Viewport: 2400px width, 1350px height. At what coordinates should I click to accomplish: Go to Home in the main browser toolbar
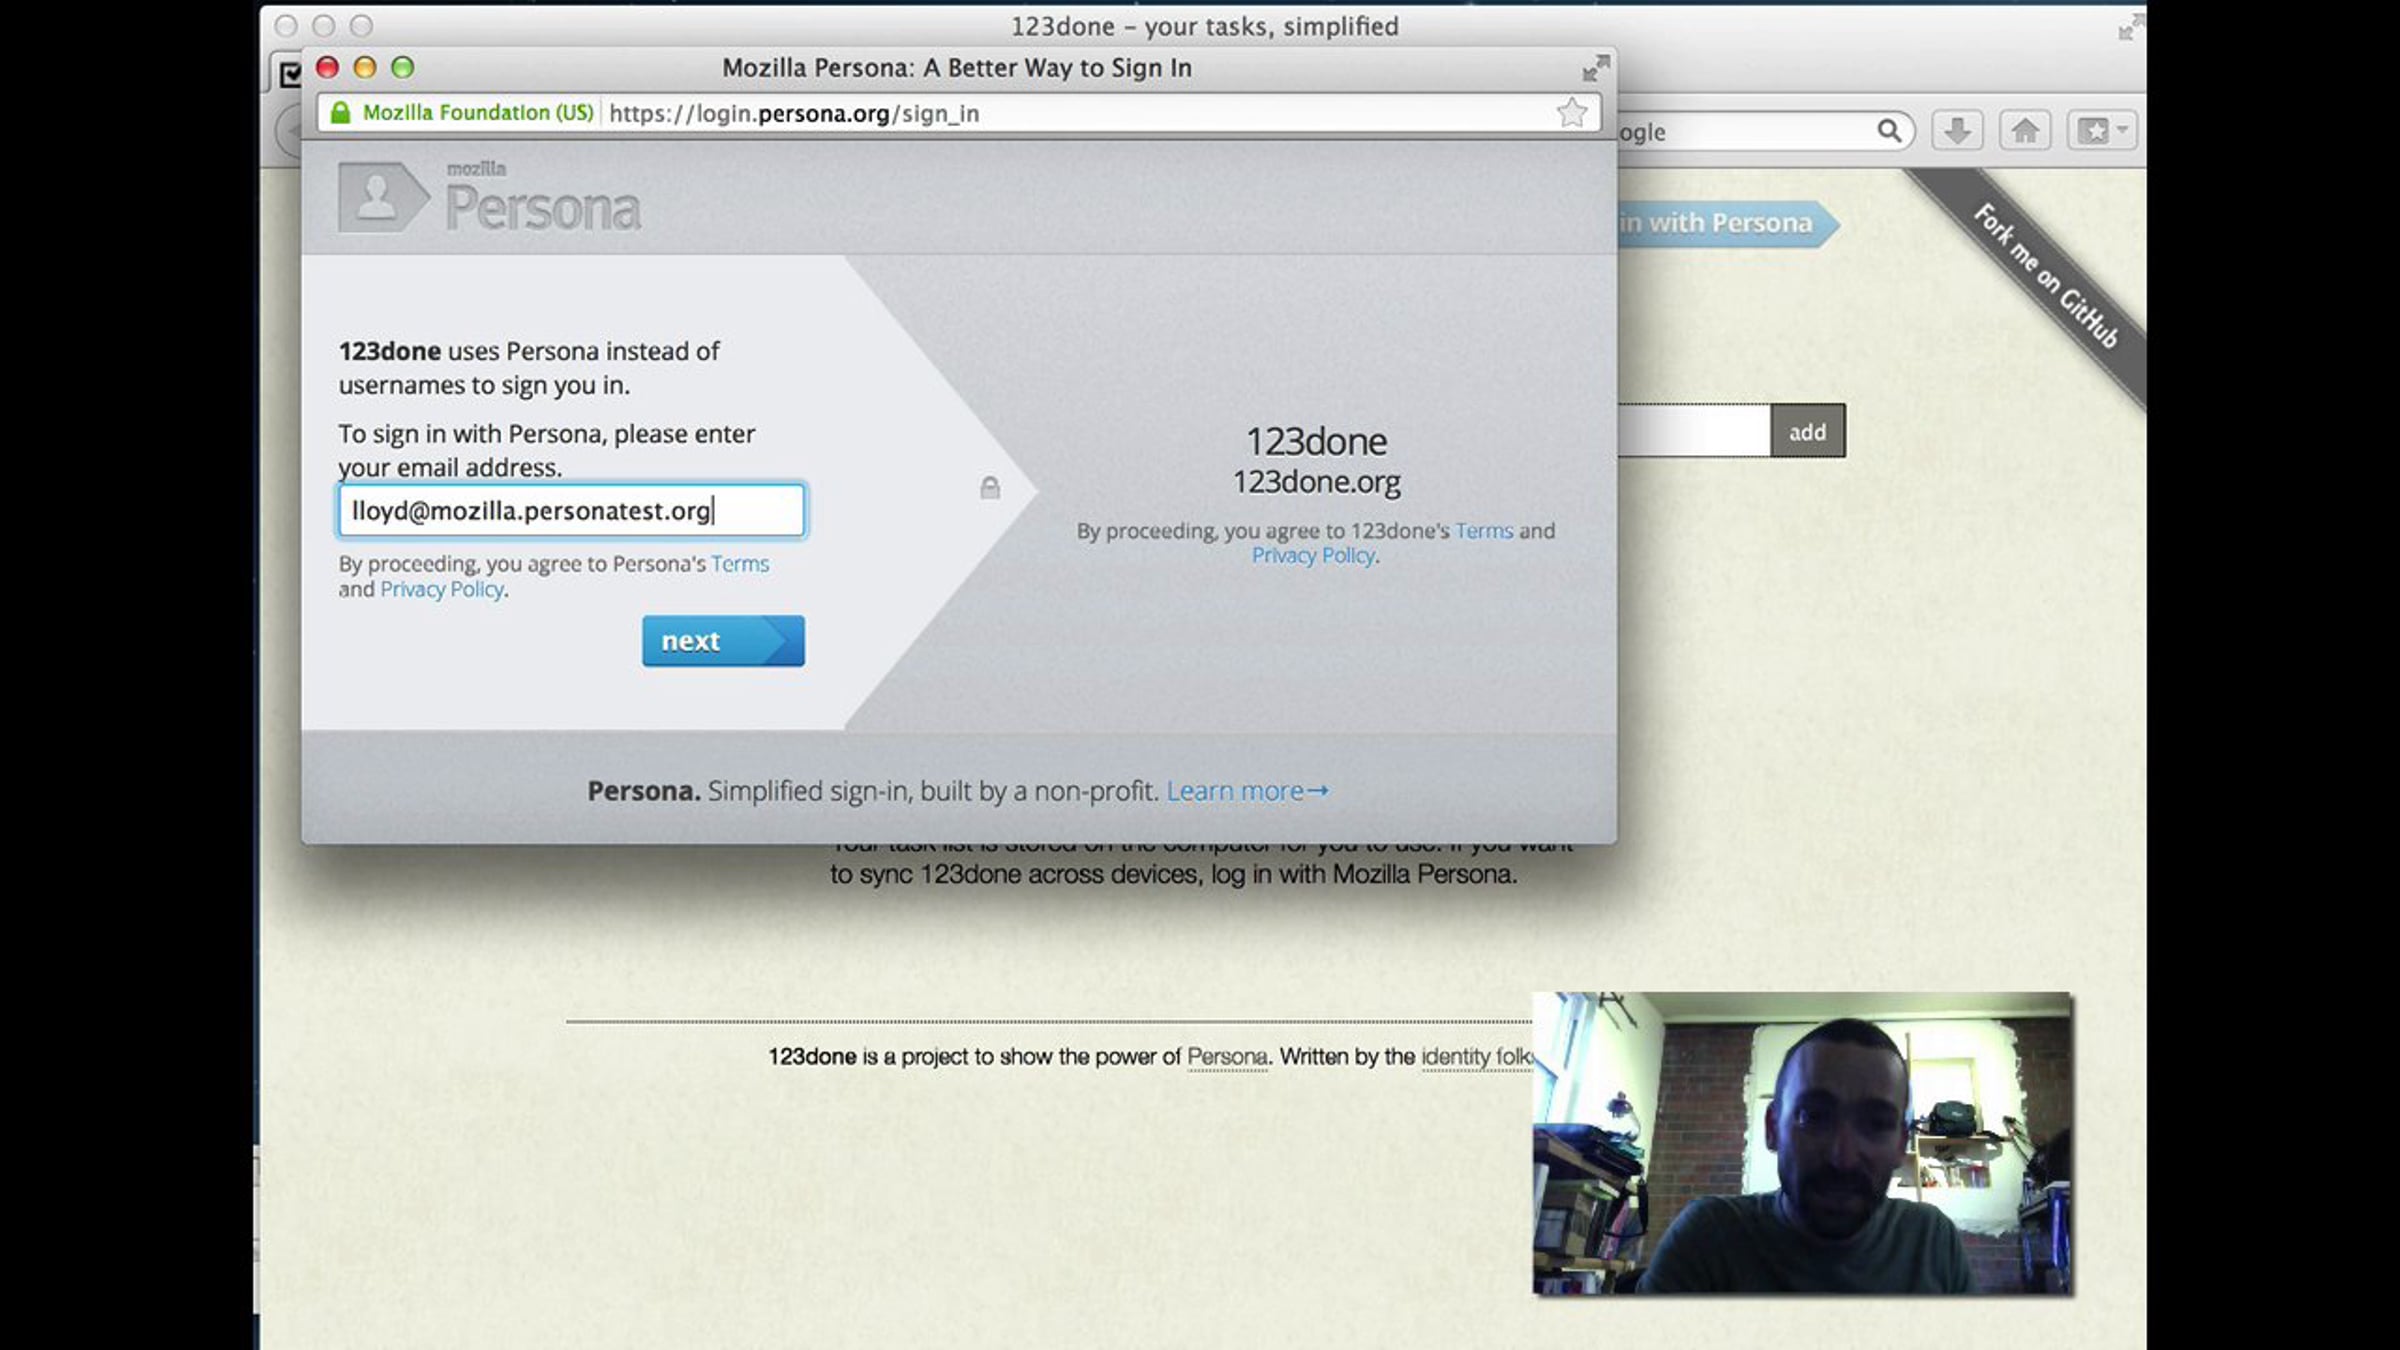point(2025,131)
